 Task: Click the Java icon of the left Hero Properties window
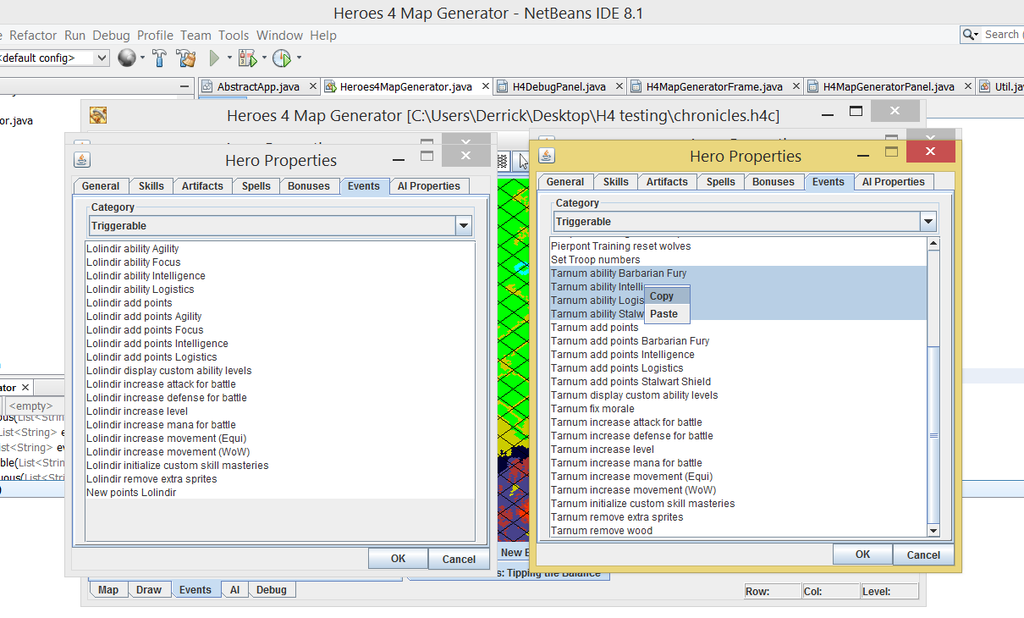82,160
